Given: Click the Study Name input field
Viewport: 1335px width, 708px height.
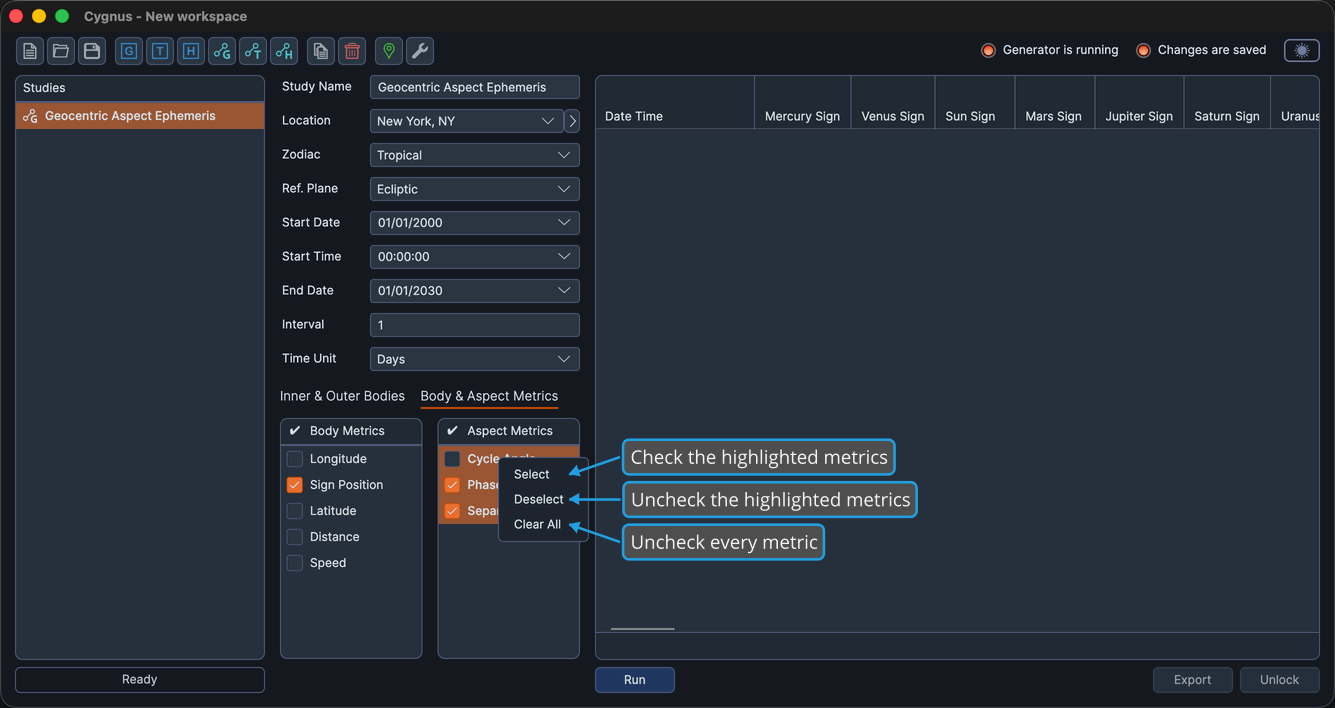Looking at the screenshot, I should tap(475, 87).
